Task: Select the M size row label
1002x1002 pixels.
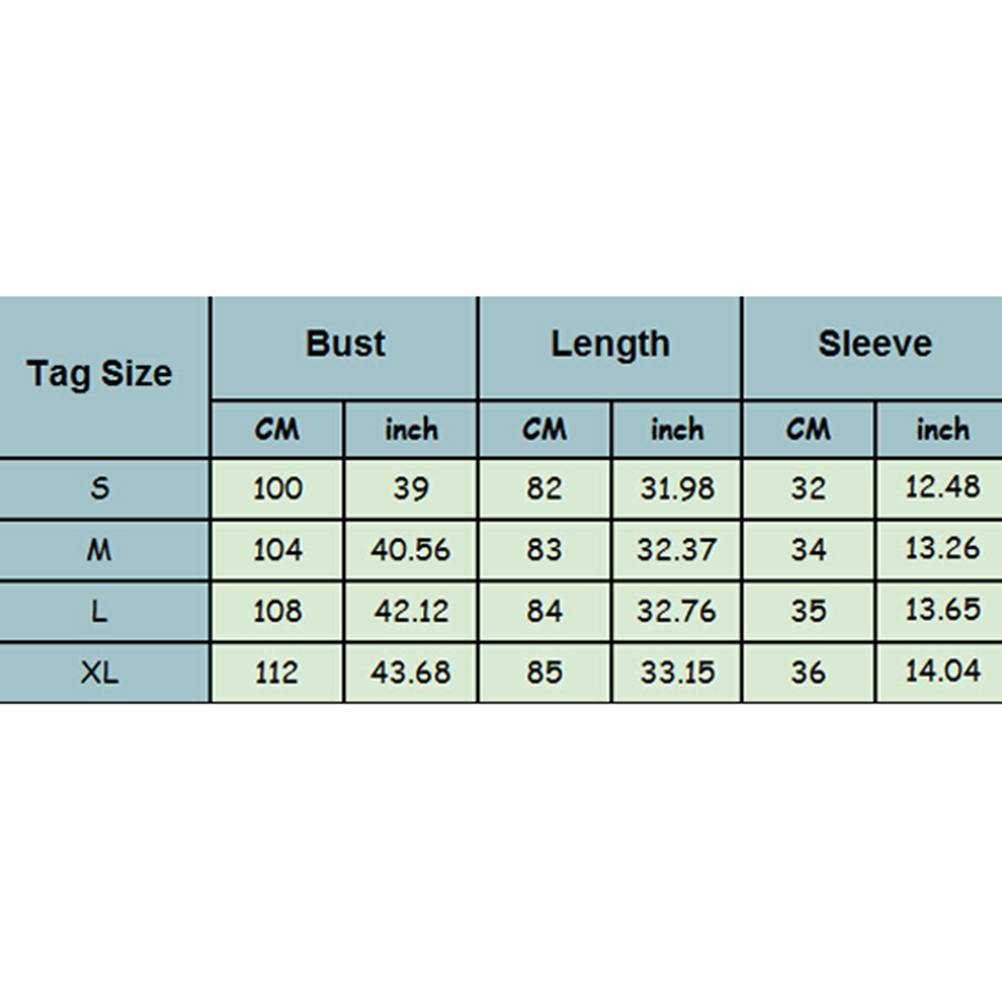Action: [100, 550]
